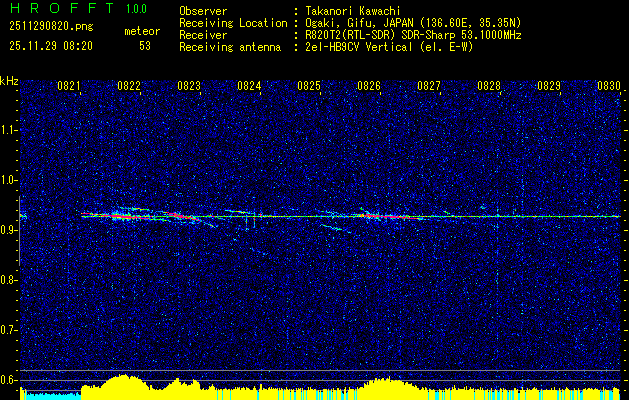Click the R820T2 SDR-Sharp receiver text

click(413, 35)
